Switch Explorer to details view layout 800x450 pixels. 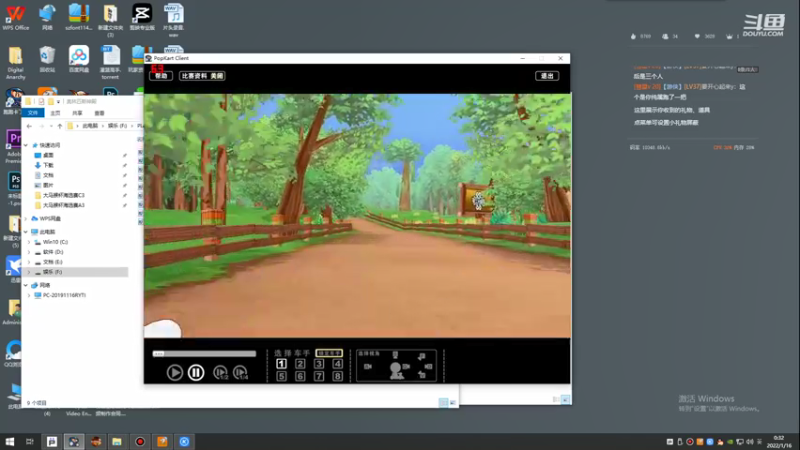(x=443, y=403)
